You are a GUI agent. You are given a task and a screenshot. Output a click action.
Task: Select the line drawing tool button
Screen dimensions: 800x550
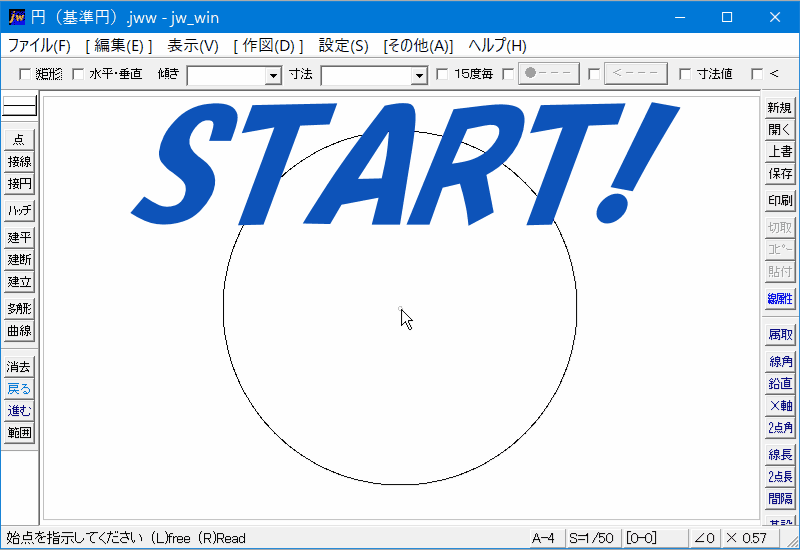[19, 106]
